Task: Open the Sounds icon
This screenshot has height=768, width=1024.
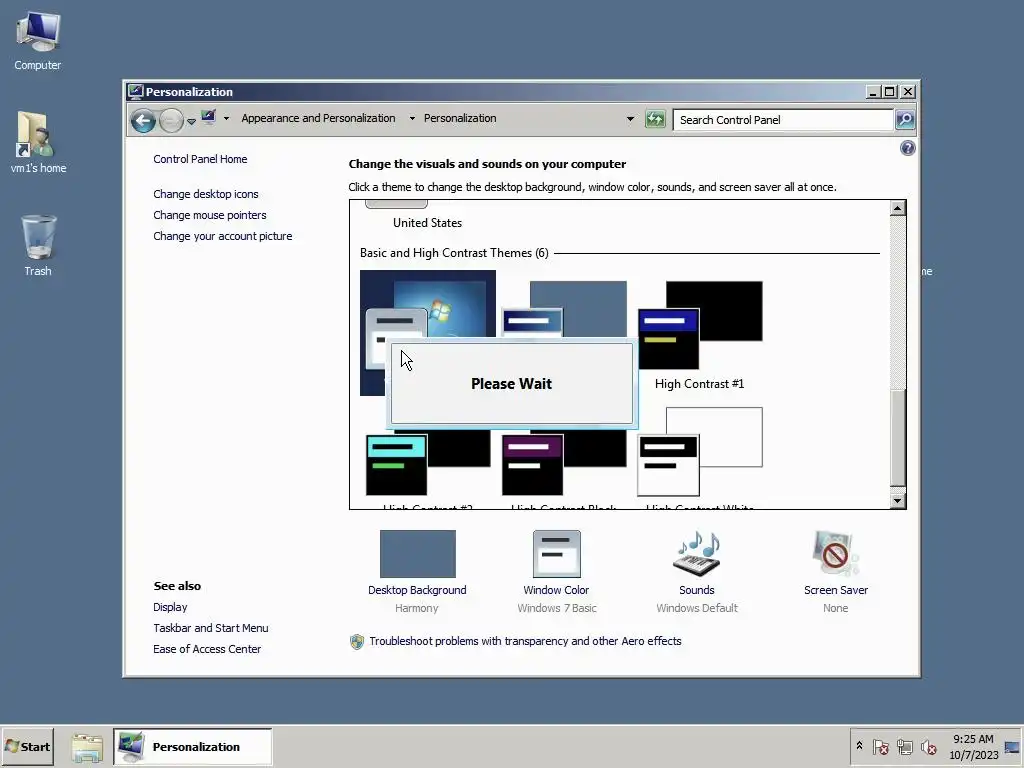Action: point(697,554)
